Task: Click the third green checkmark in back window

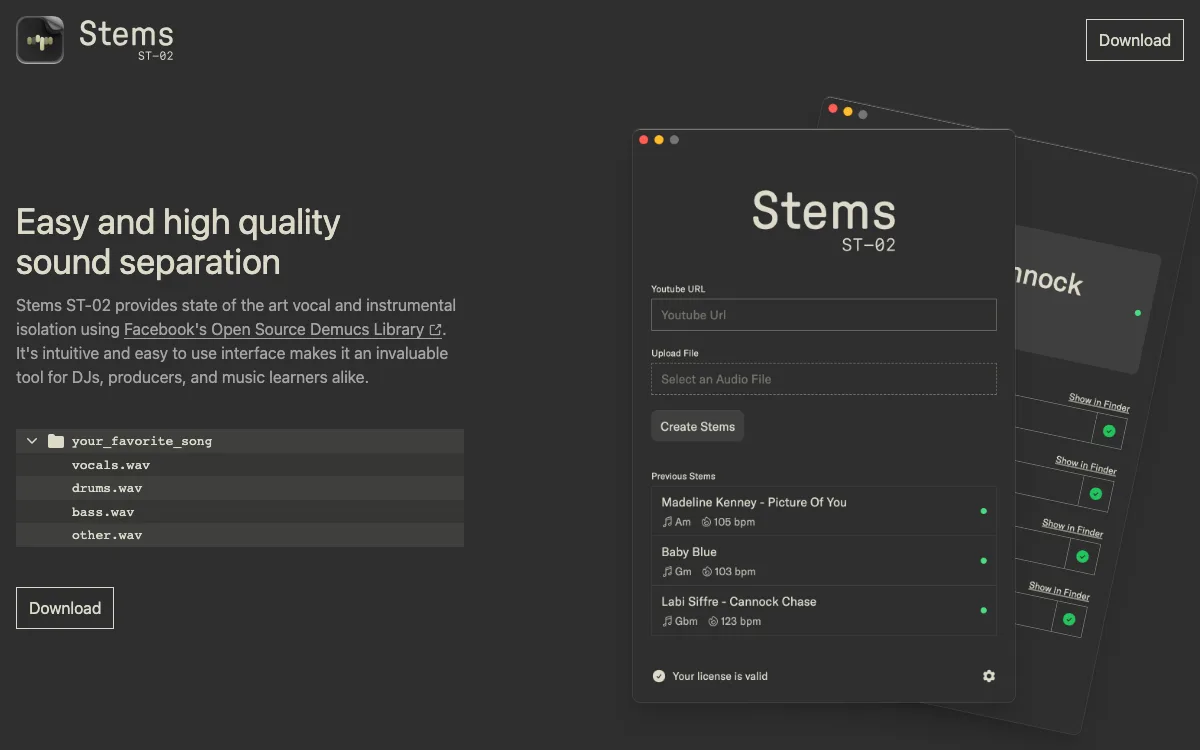Action: [x=1082, y=557]
